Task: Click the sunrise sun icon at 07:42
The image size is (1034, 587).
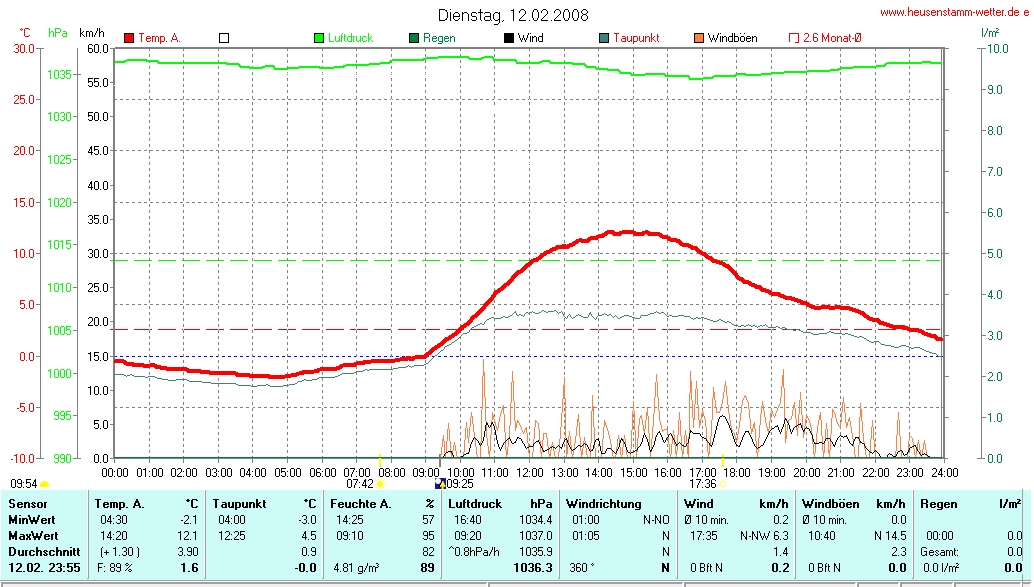Action: click(x=380, y=484)
